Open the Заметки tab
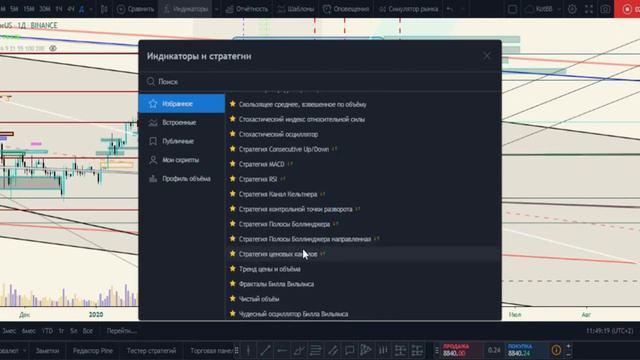This screenshot has height=360, width=640. [x=47, y=350]
